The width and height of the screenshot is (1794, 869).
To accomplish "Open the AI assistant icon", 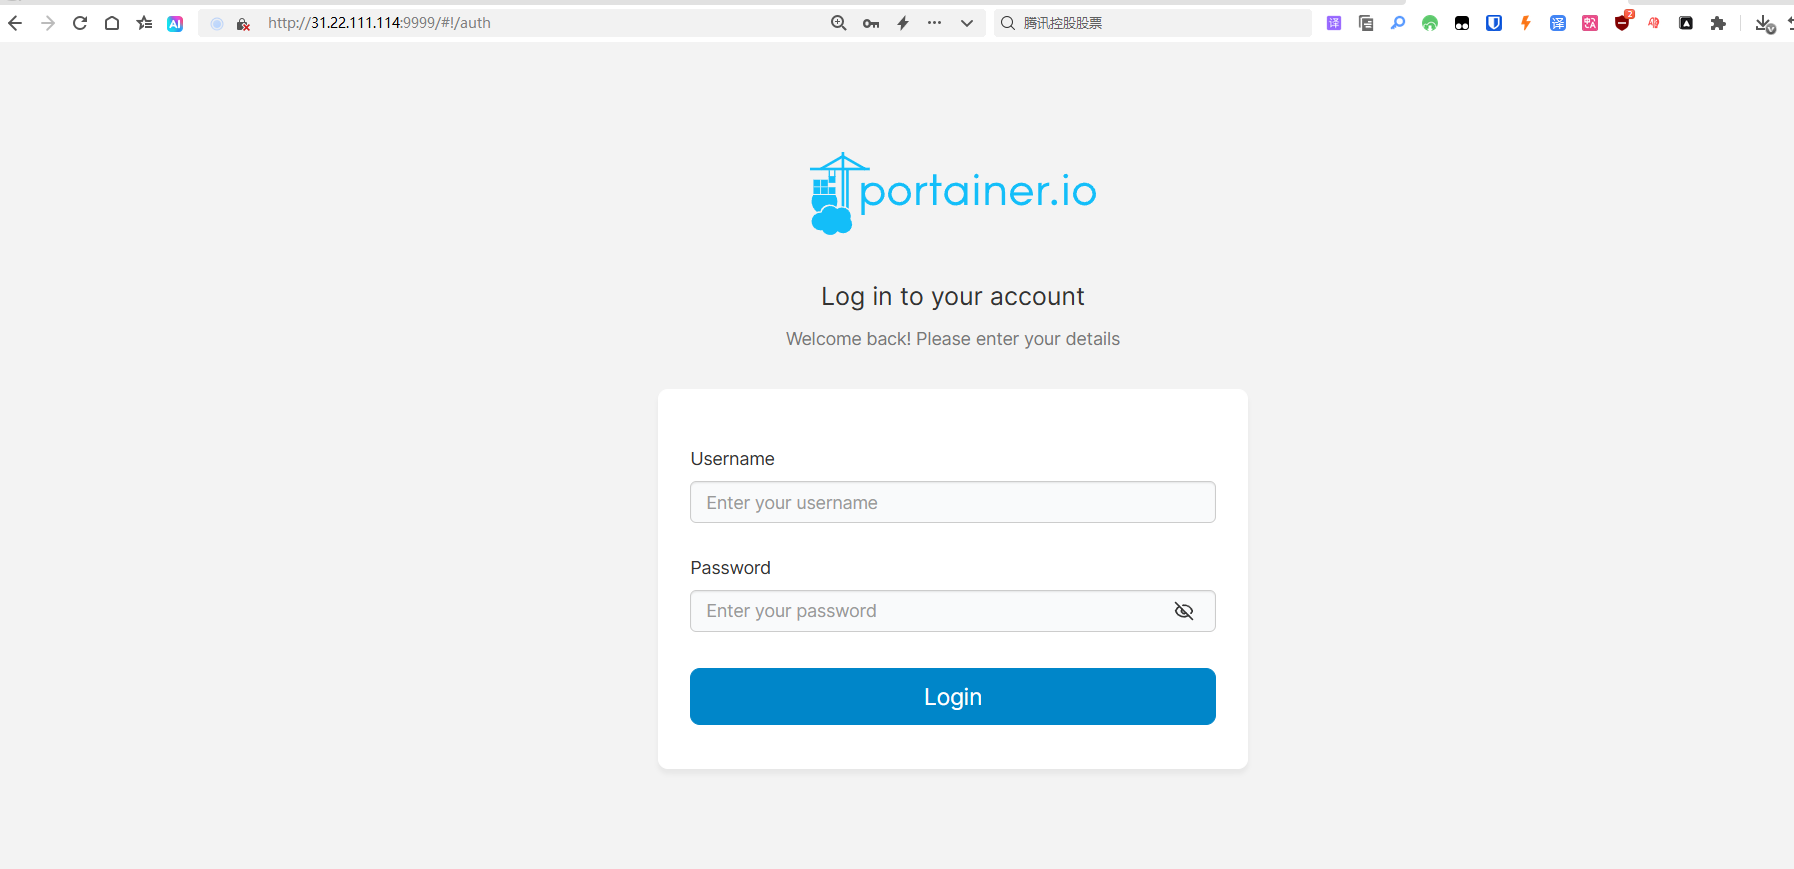I will (175, 23).
